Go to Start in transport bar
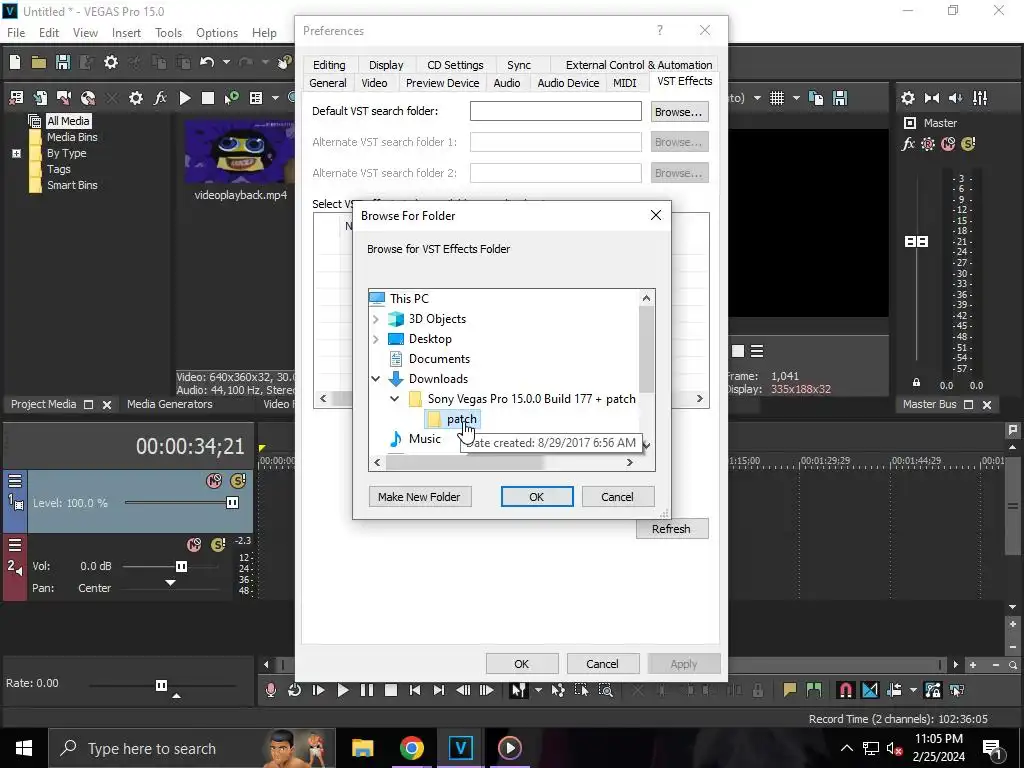This screenshot has height=768, width=1024. [x=415, y=690]
